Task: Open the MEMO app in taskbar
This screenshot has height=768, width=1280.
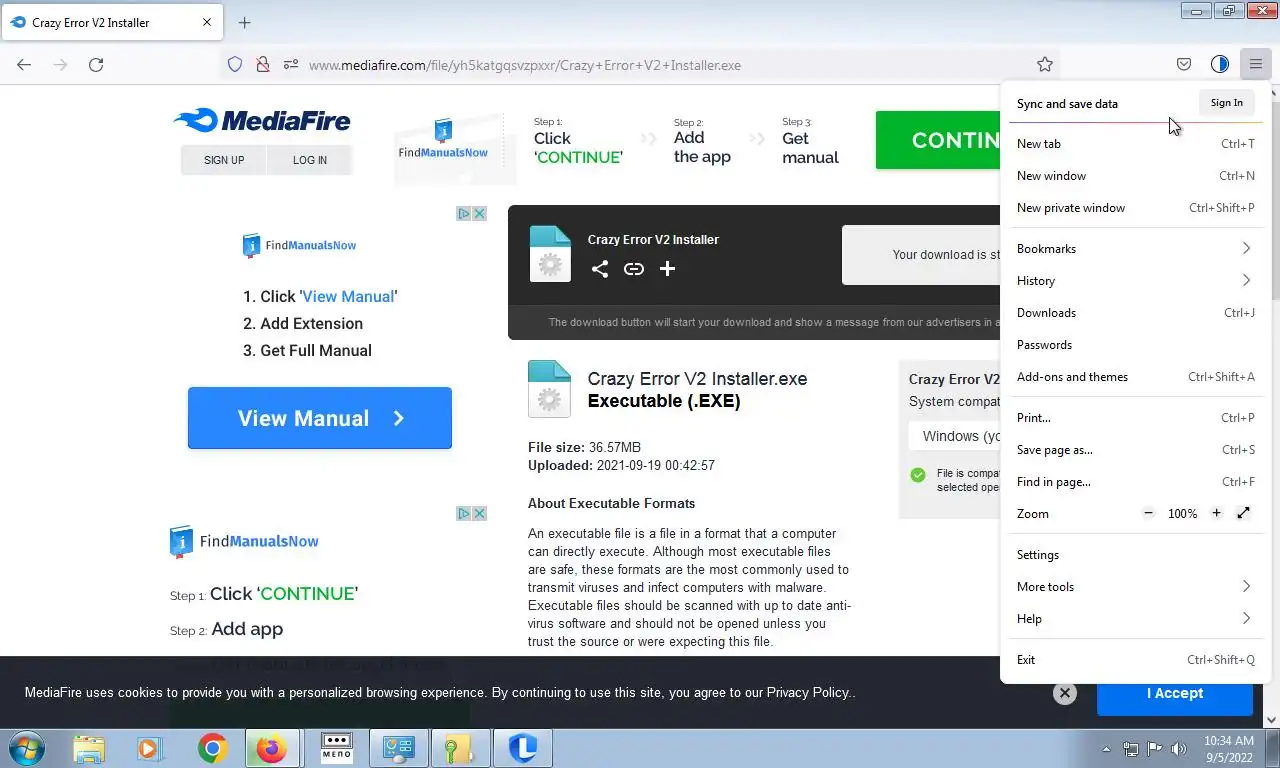Action: (x=336, y=748)
